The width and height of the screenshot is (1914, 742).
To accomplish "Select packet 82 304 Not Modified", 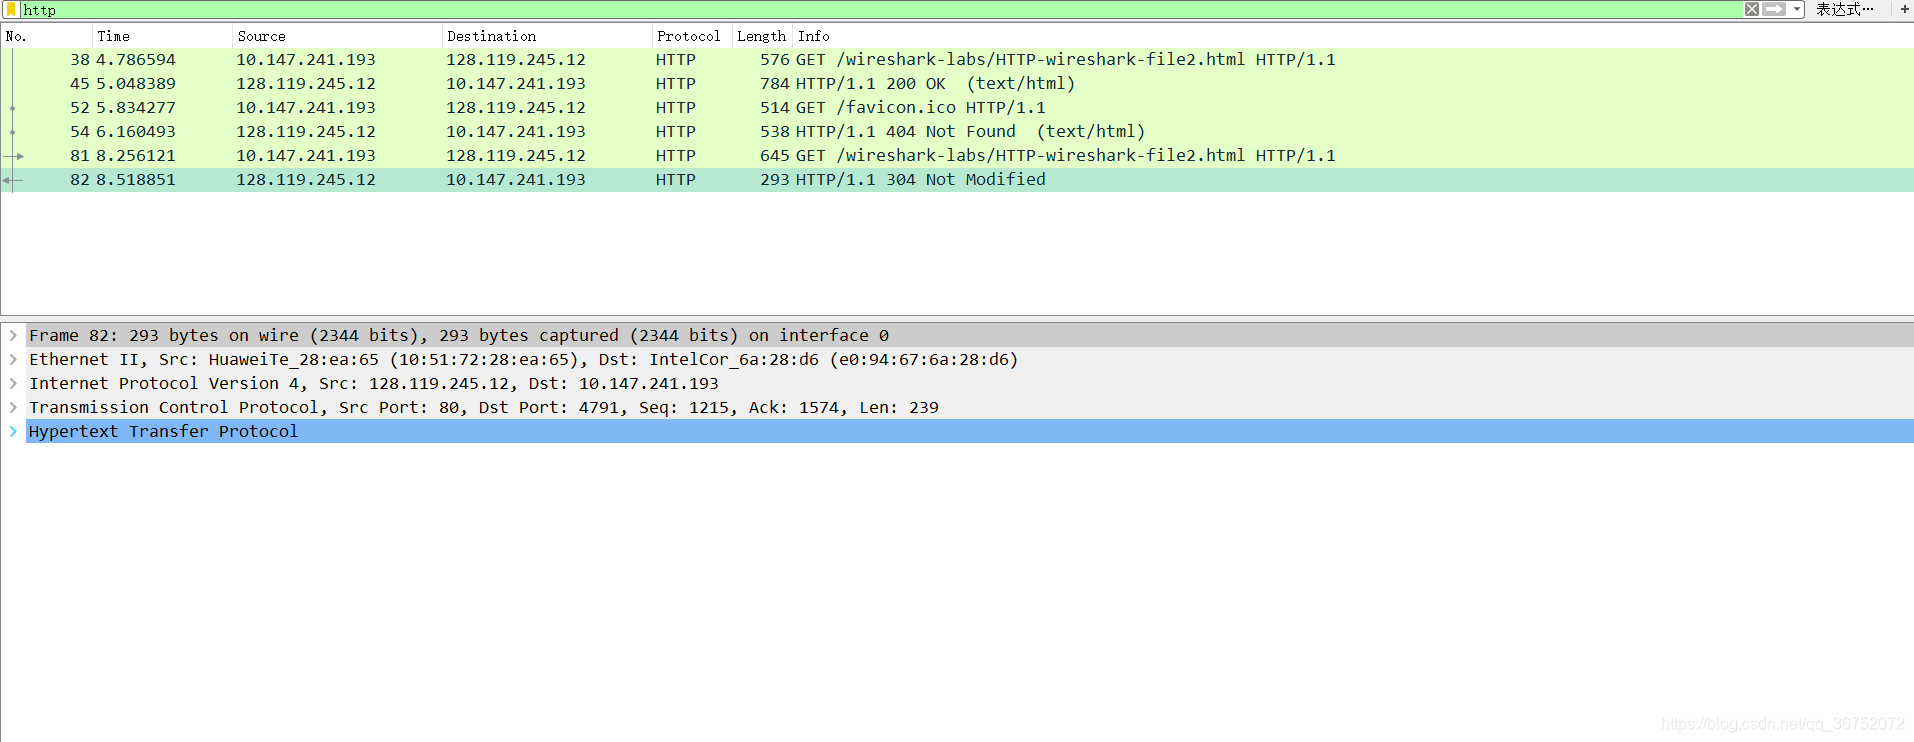I will pos(957,180).
